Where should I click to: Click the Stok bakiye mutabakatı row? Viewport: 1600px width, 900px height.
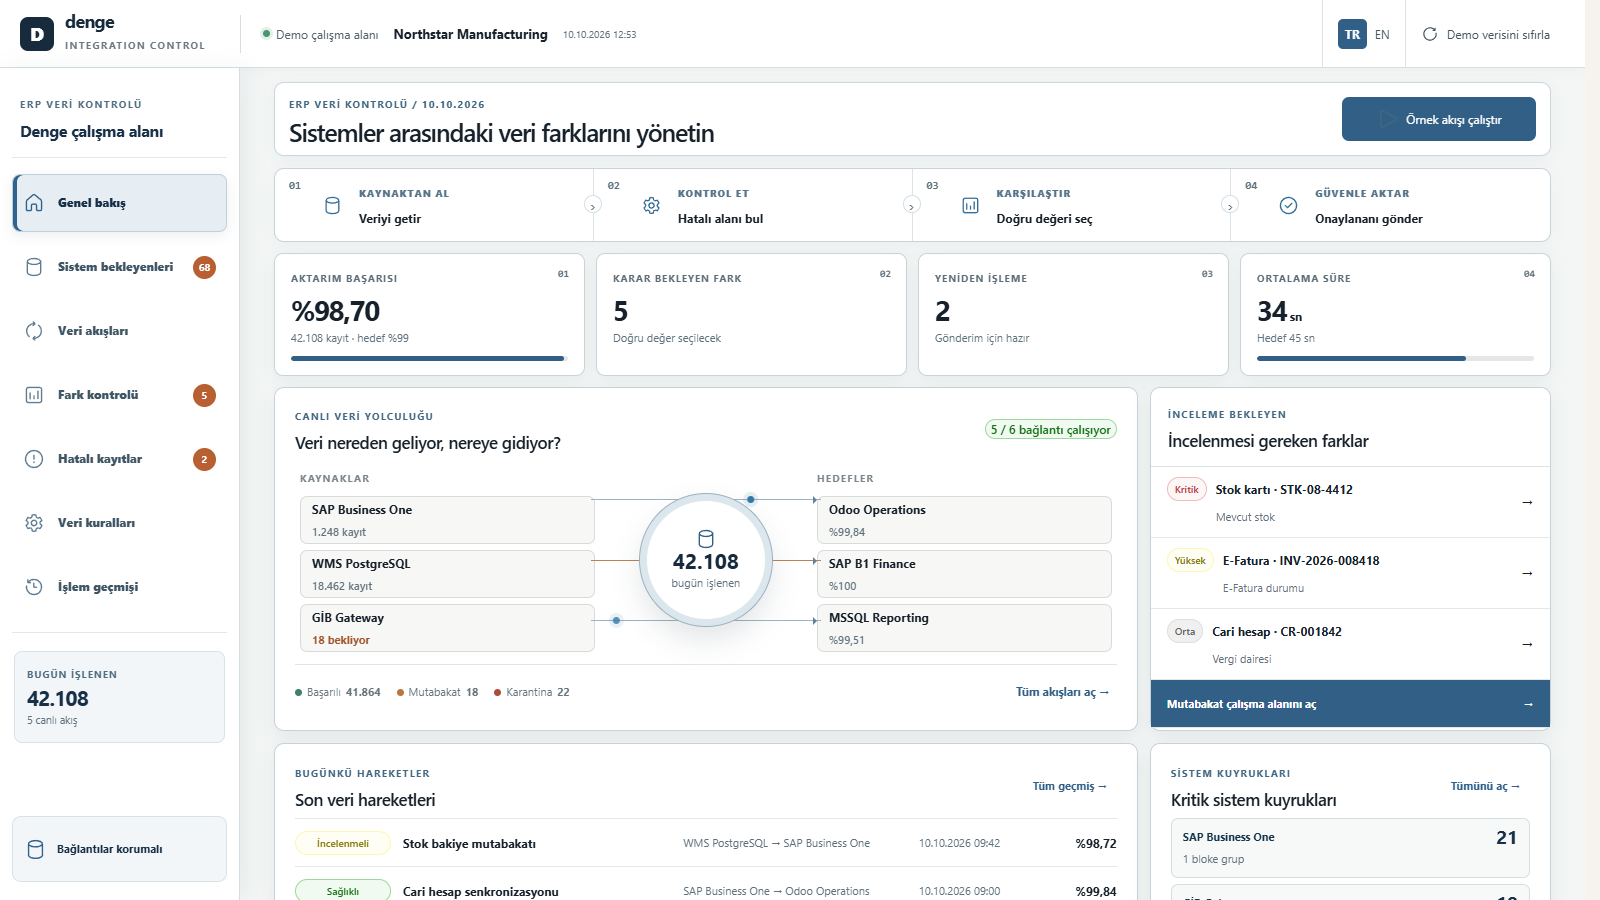pos(706,843)
